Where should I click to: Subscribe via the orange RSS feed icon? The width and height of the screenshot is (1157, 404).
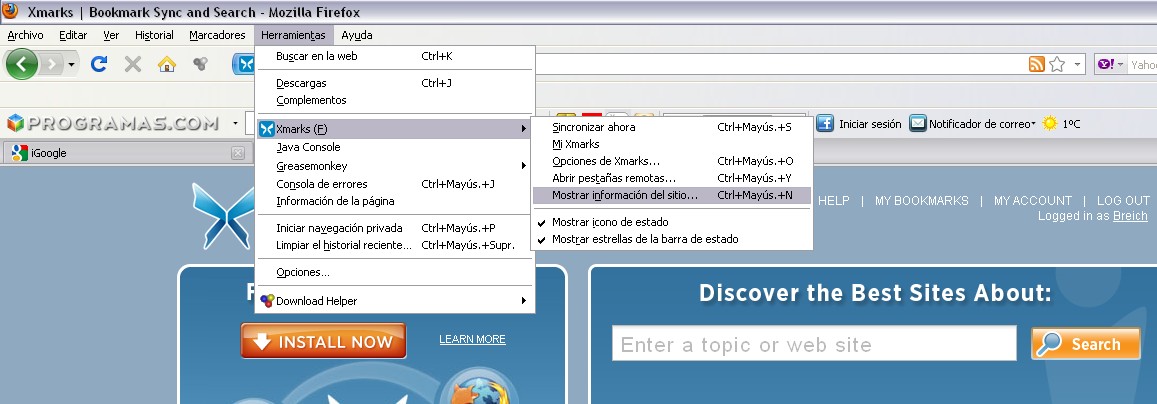tap(1037, 64)
